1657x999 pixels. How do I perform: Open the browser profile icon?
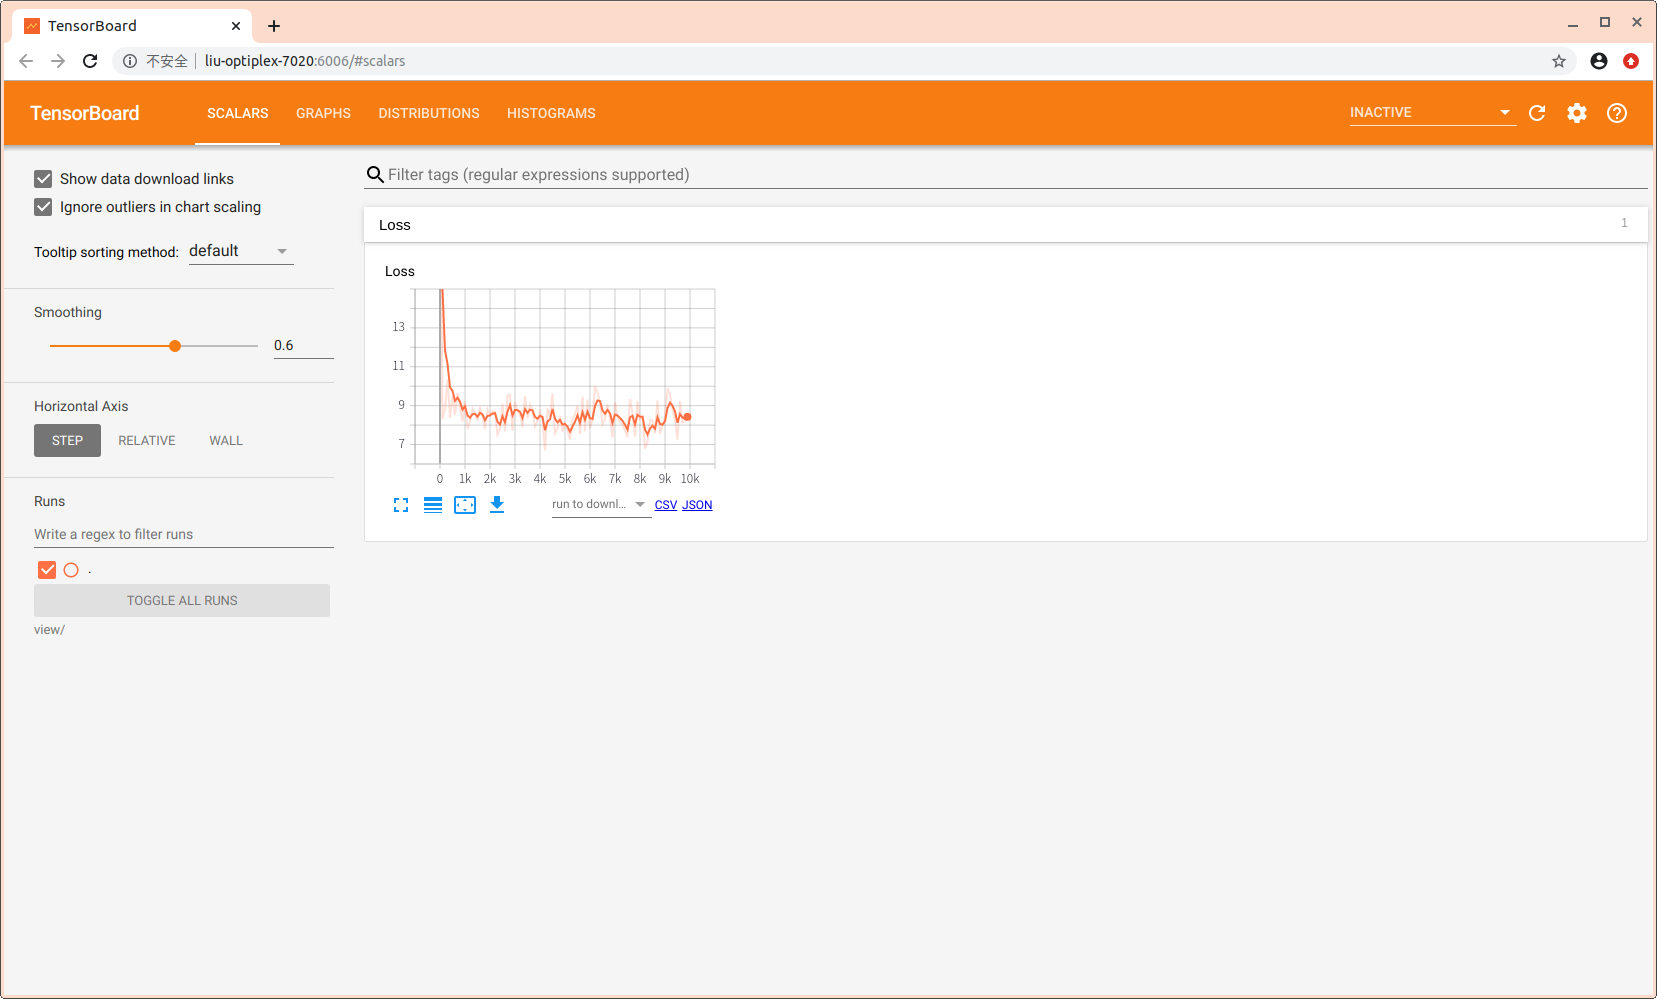1599,61
